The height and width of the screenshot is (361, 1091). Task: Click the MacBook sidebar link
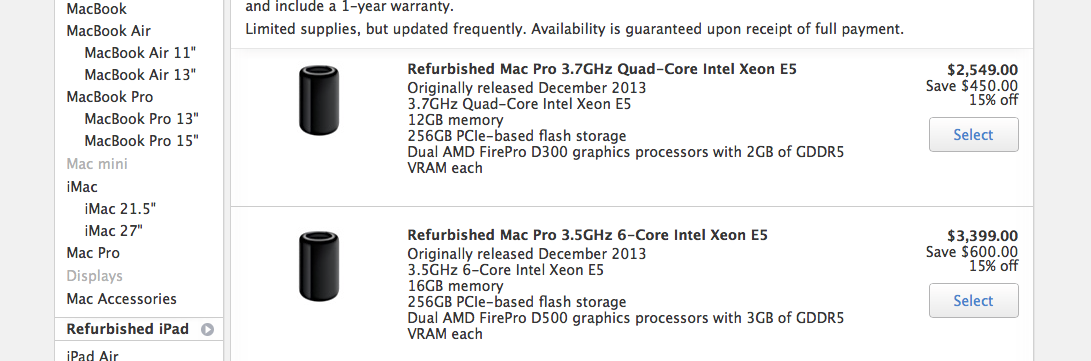pyautogui.click(x=97, y=9)
